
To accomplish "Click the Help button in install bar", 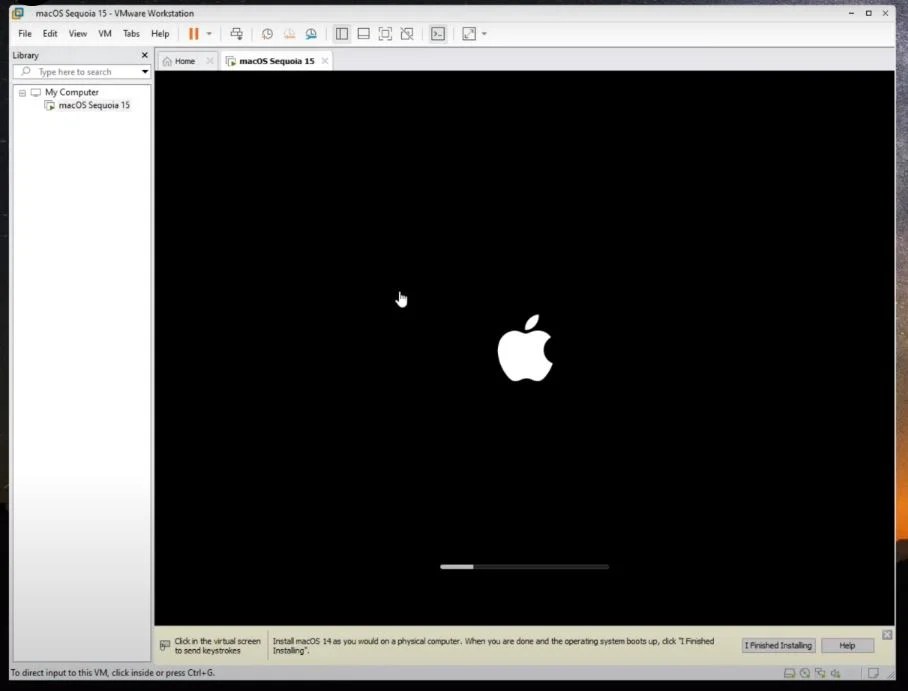I will 847,645.
